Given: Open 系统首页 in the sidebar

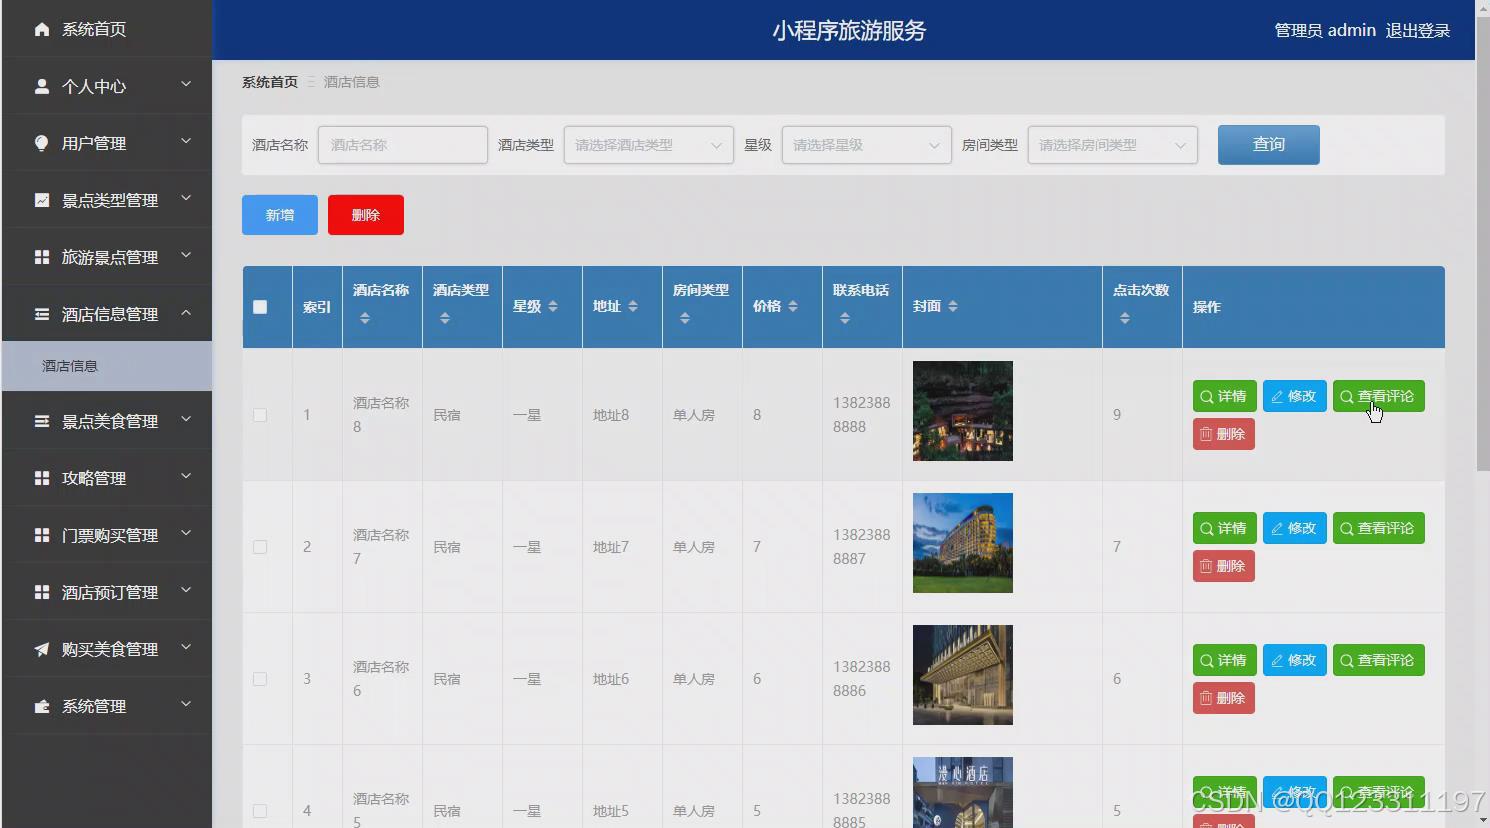Looking at the screenshot, I should [106, 29].
